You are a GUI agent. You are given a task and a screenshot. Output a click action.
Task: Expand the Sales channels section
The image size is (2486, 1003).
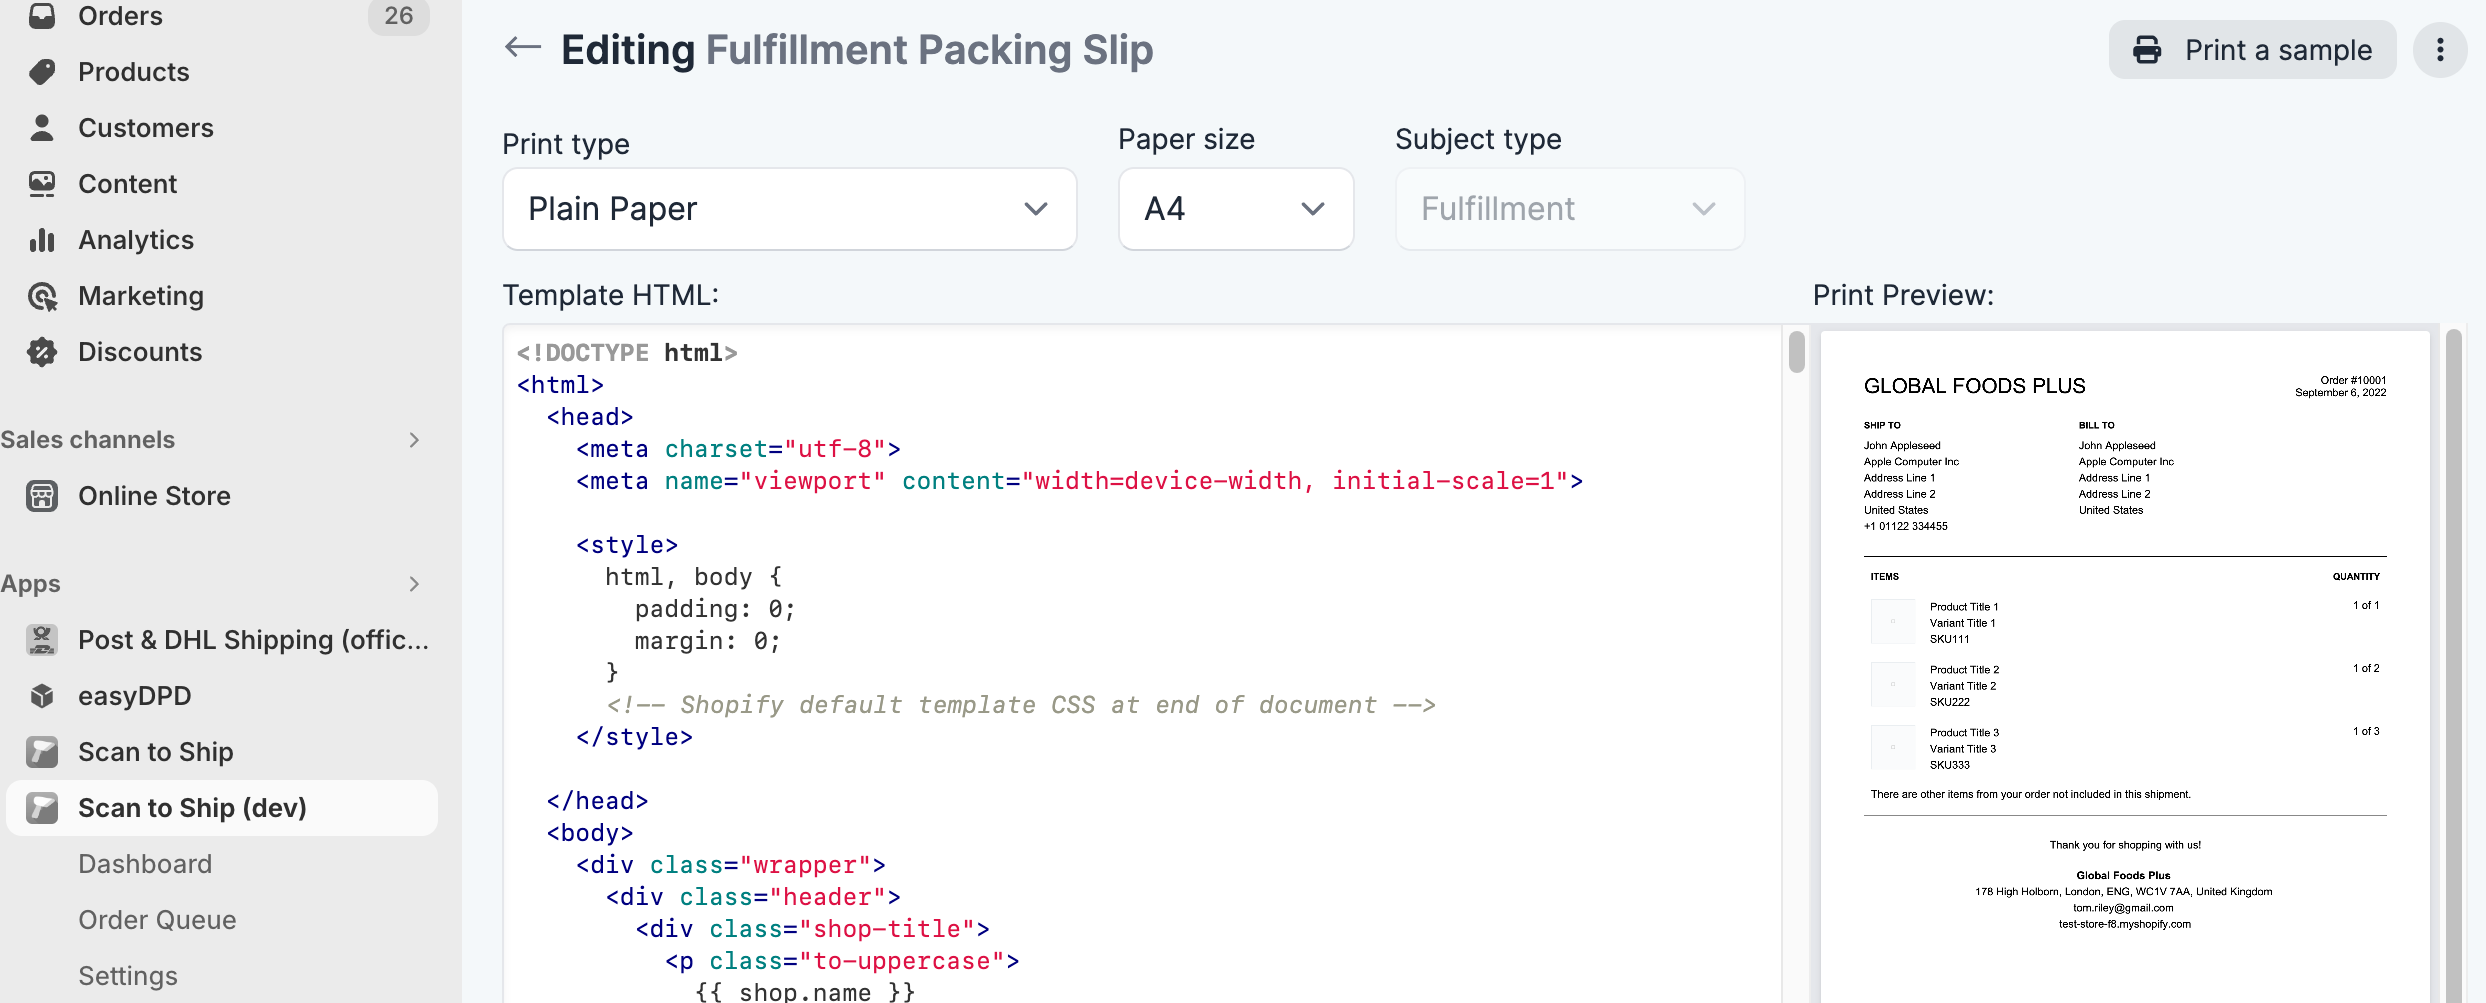click(x=414, y=440)
